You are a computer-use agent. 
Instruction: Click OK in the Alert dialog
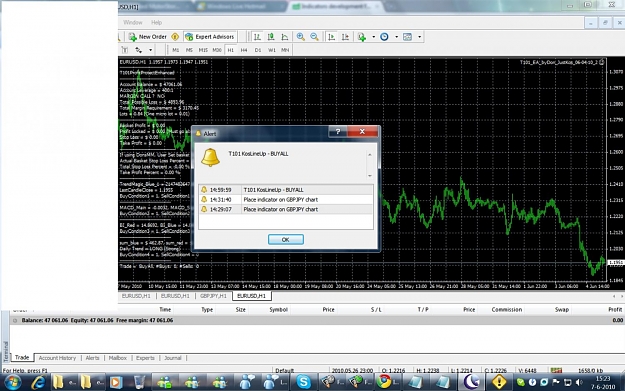point(286,239)
